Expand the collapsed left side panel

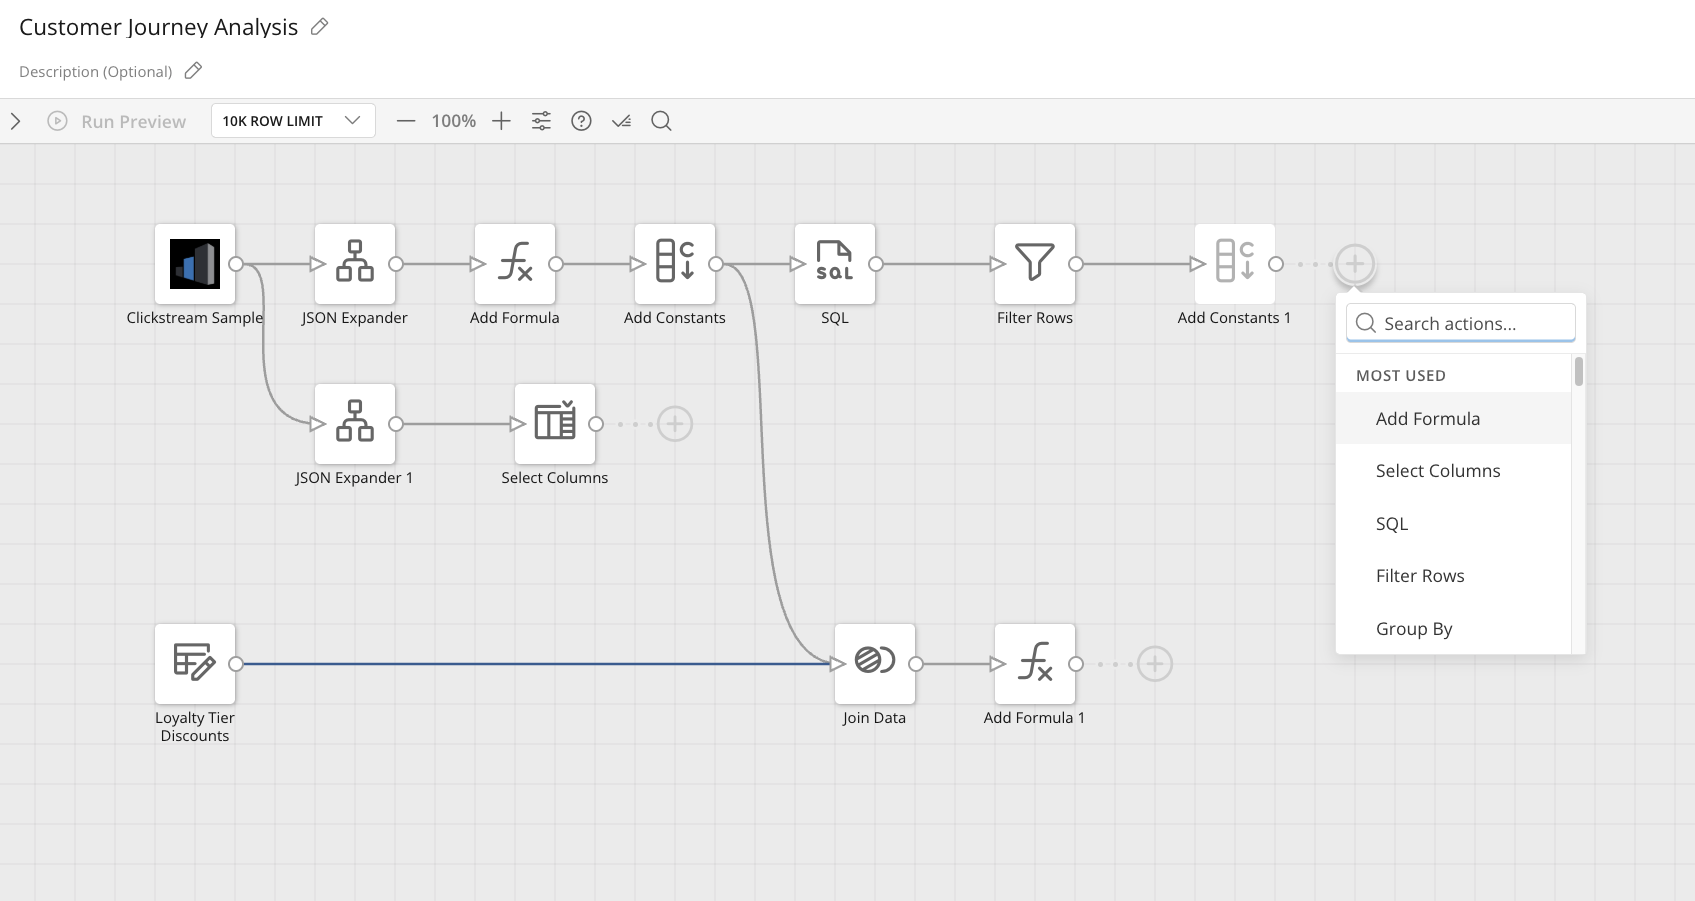pyautogui.click(x=16, y=121)
